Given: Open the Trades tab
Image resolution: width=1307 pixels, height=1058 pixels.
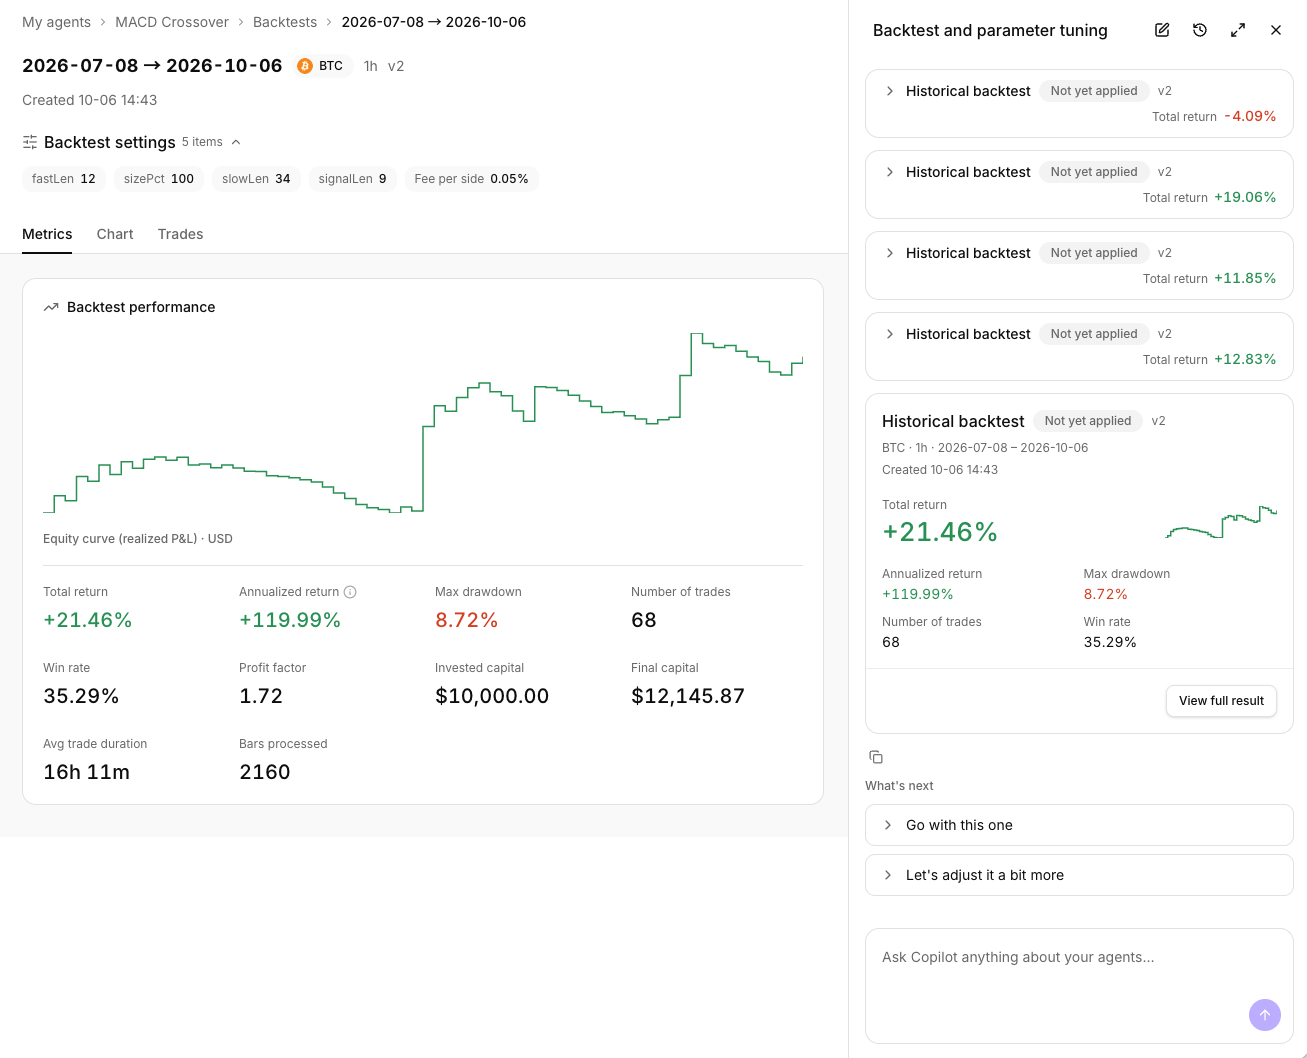Looking at the screenshot, I should tap(180, 234).
